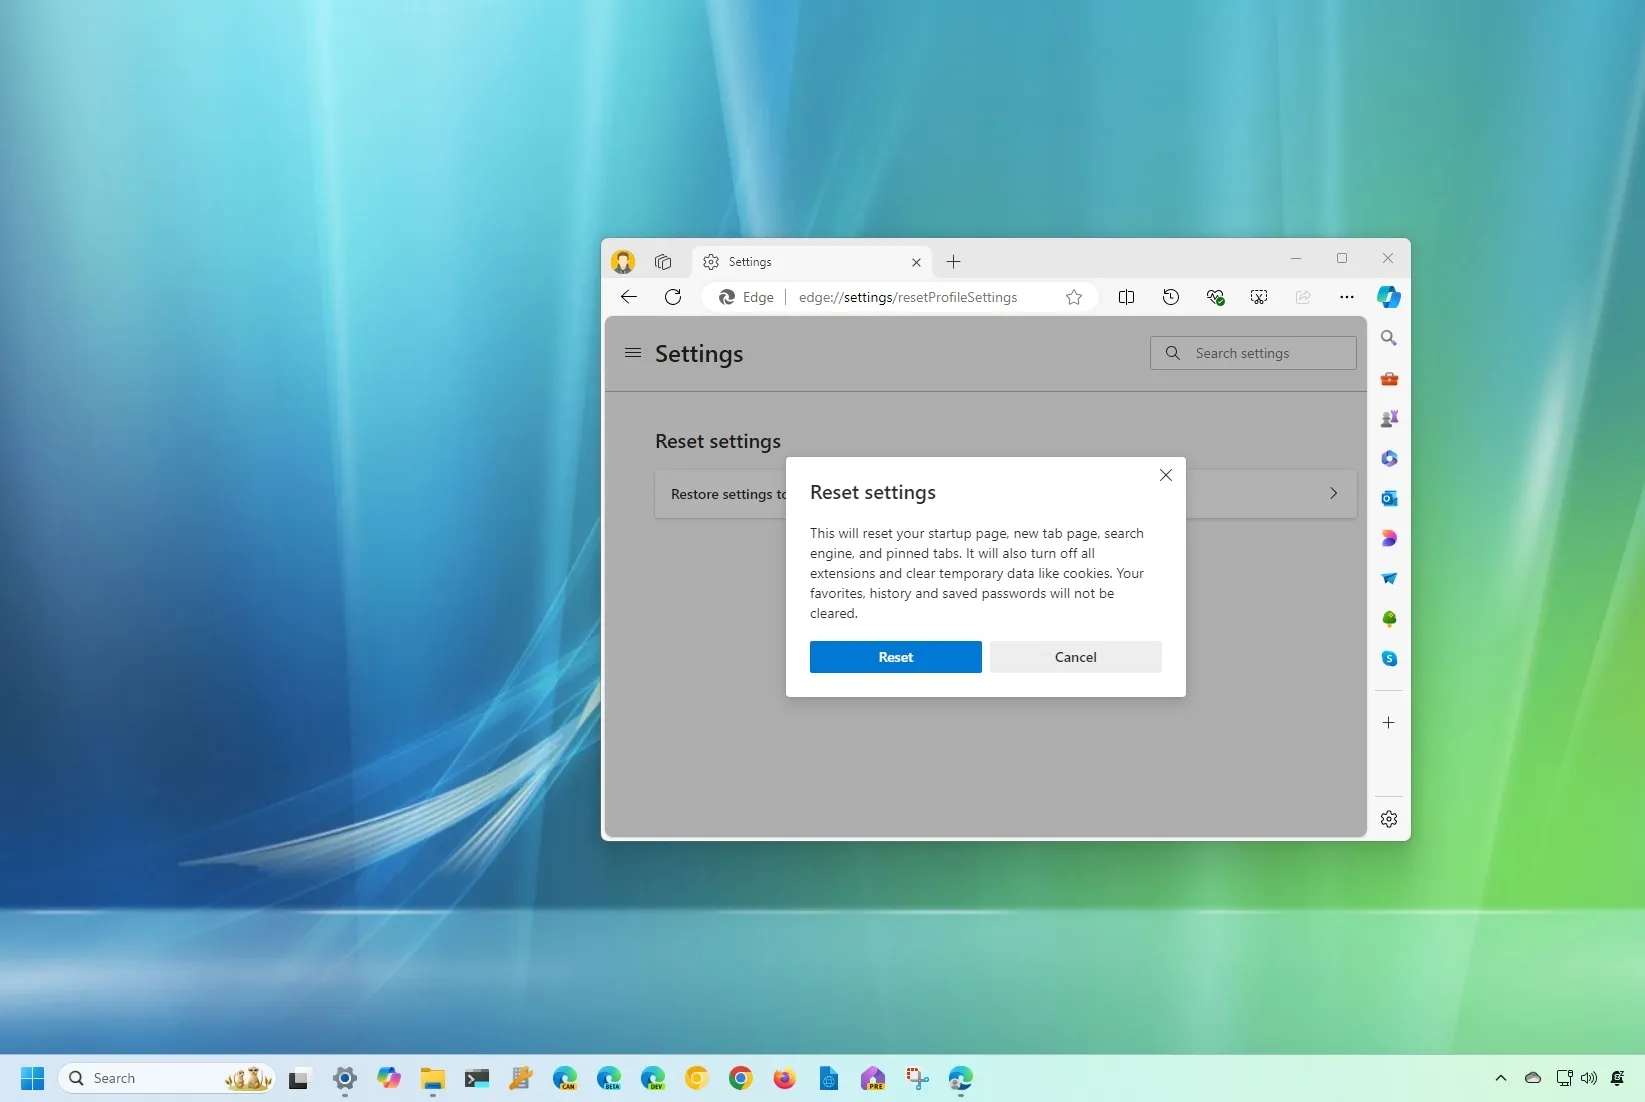
Task: Open the share menu icon
Action: click(x=1302, y=297)
